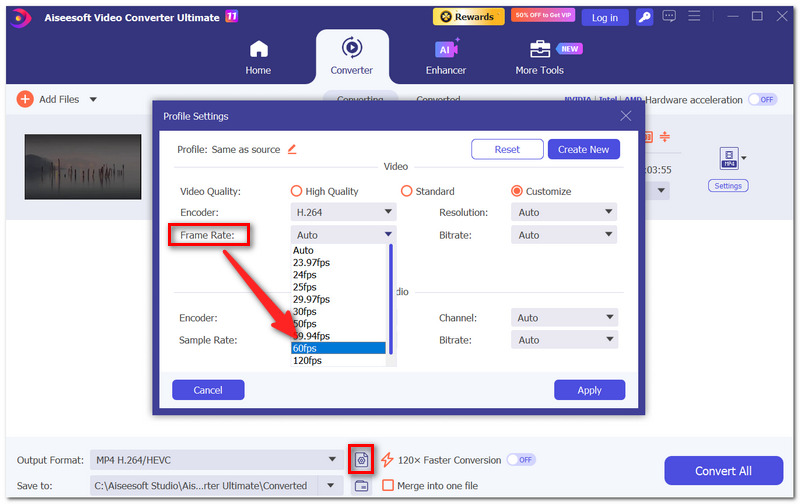Toggle 120× Faster Conversion switch
This screenshot has height=504, width=800.
[520, 460]
